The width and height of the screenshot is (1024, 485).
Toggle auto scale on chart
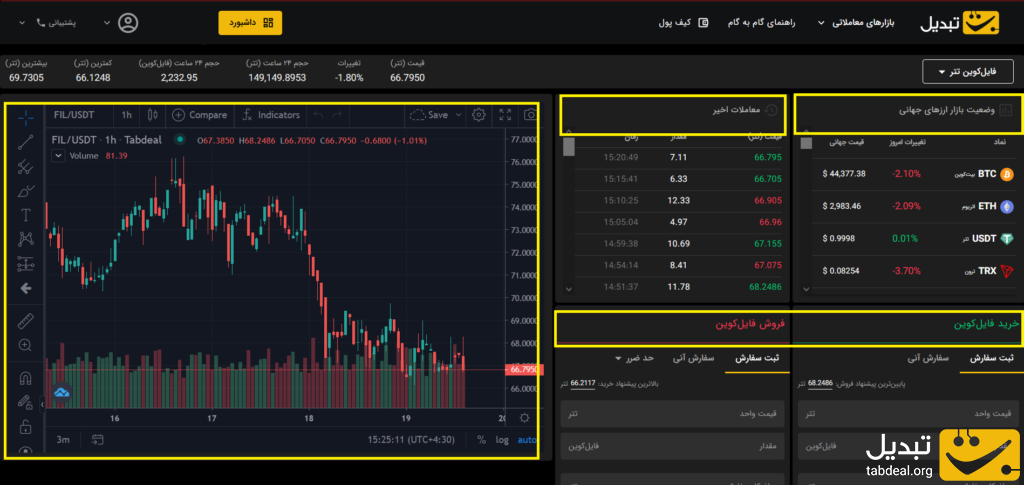526,439
